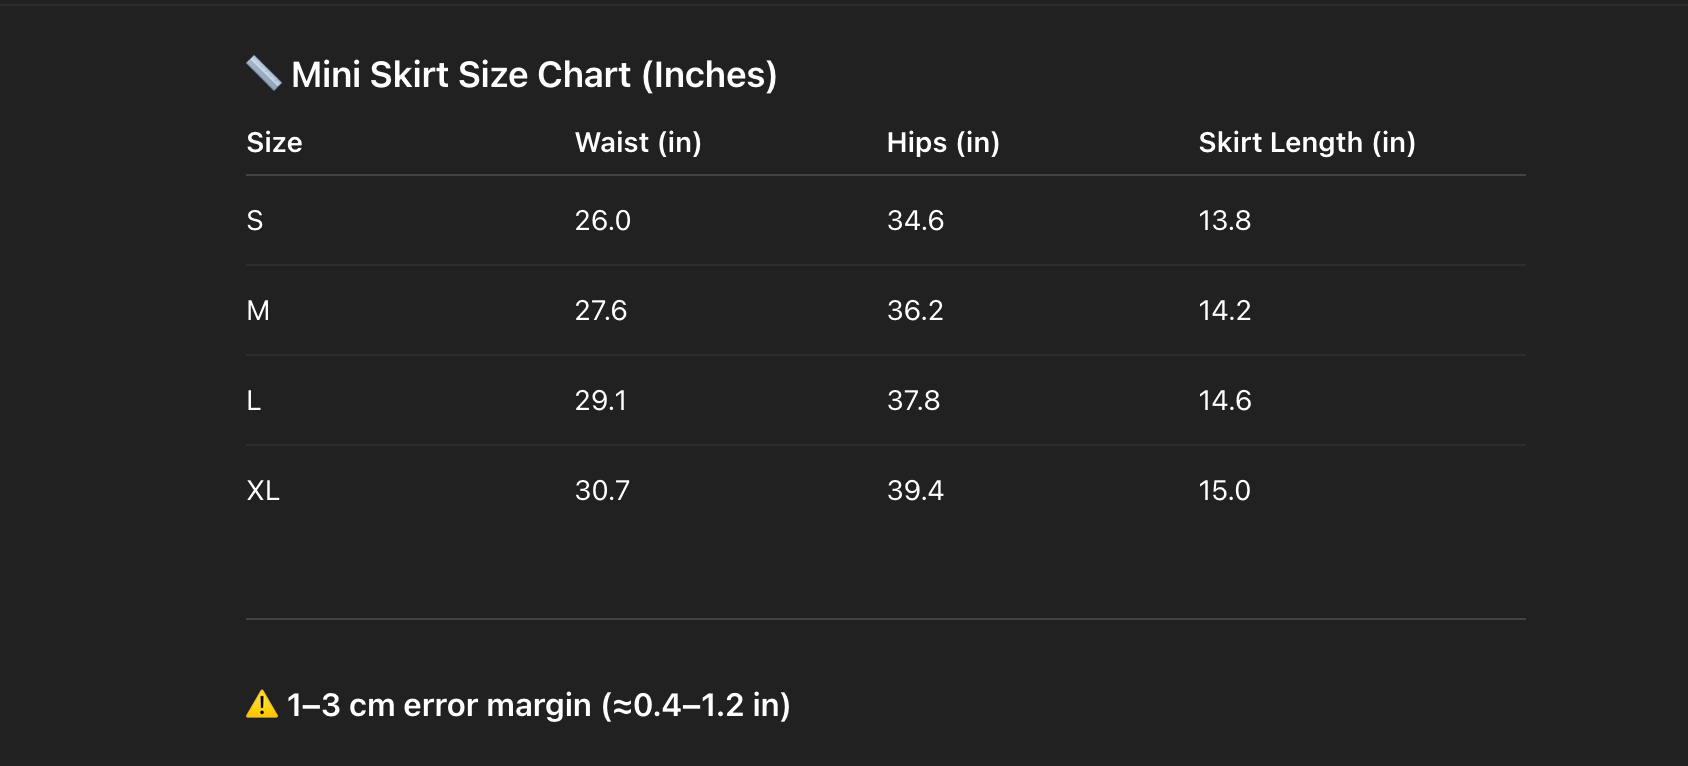Select the 39.4 hips measurement cell
The image size is (1688, 766).
tap(915, 491)
